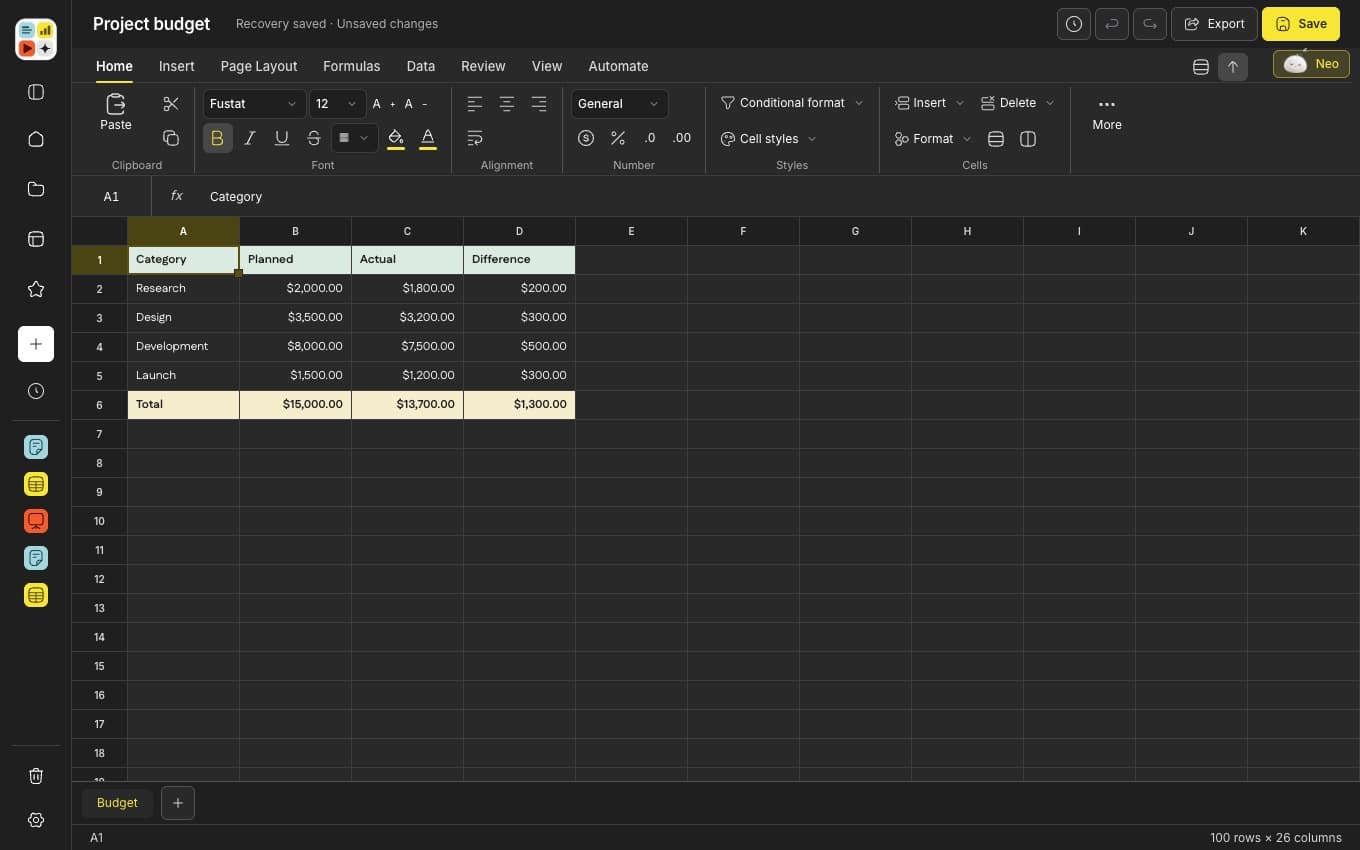Screen dimensions: 1360x850
Task: Open the fill color bucket
Action: (x=396, y=138)
